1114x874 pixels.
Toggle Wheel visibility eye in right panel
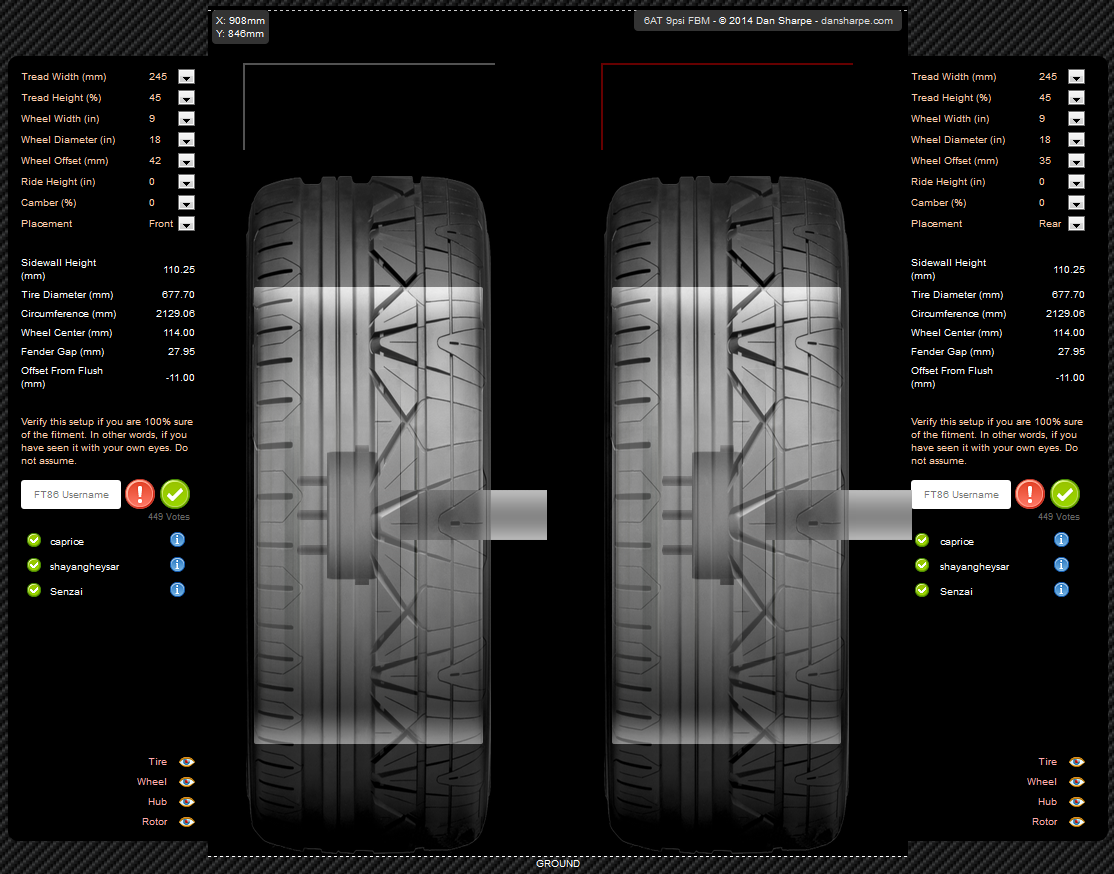pos(1076,782)
